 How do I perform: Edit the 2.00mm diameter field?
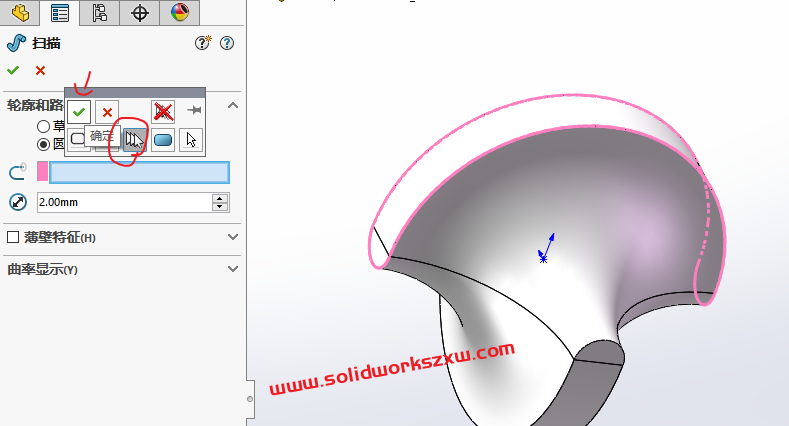coord(125,202)
